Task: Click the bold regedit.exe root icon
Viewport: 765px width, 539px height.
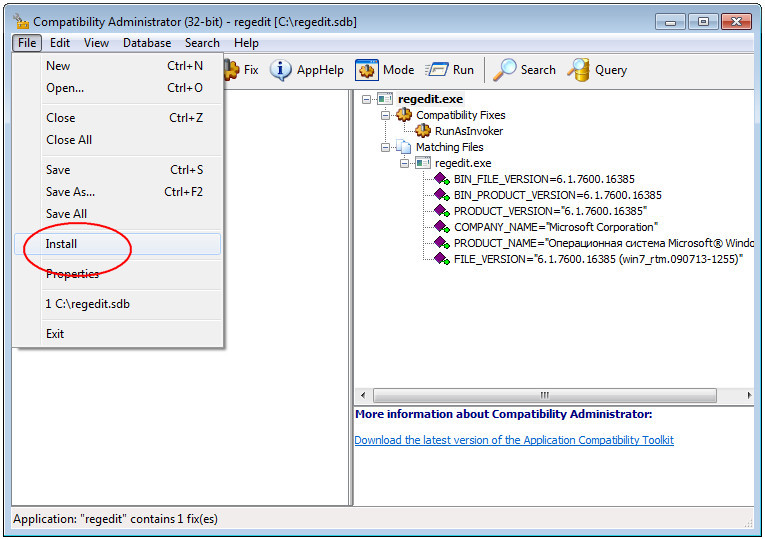Action: (385, 99)
